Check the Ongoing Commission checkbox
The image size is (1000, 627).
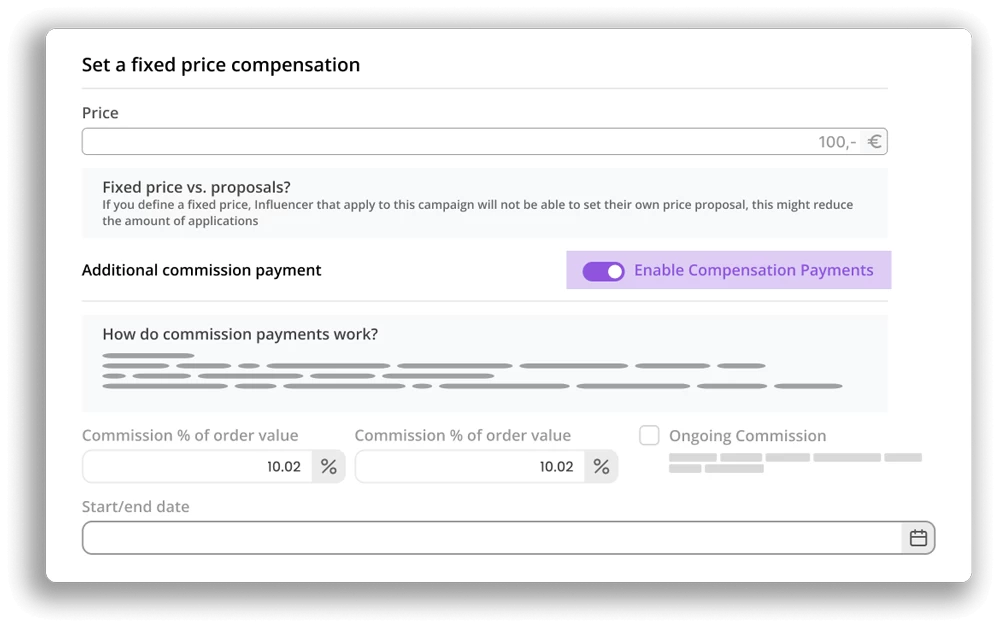[649, 435]
